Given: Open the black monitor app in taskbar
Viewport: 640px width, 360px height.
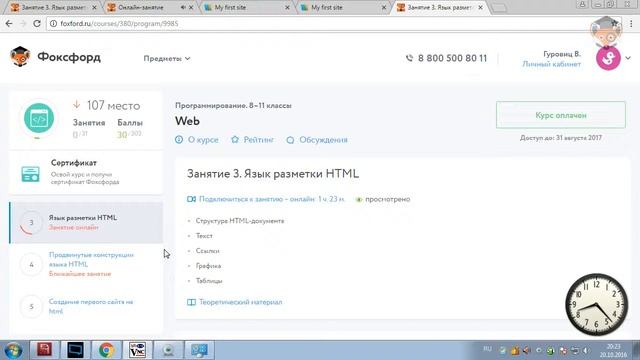Looking at the screenshot, I should pos(75,350).
